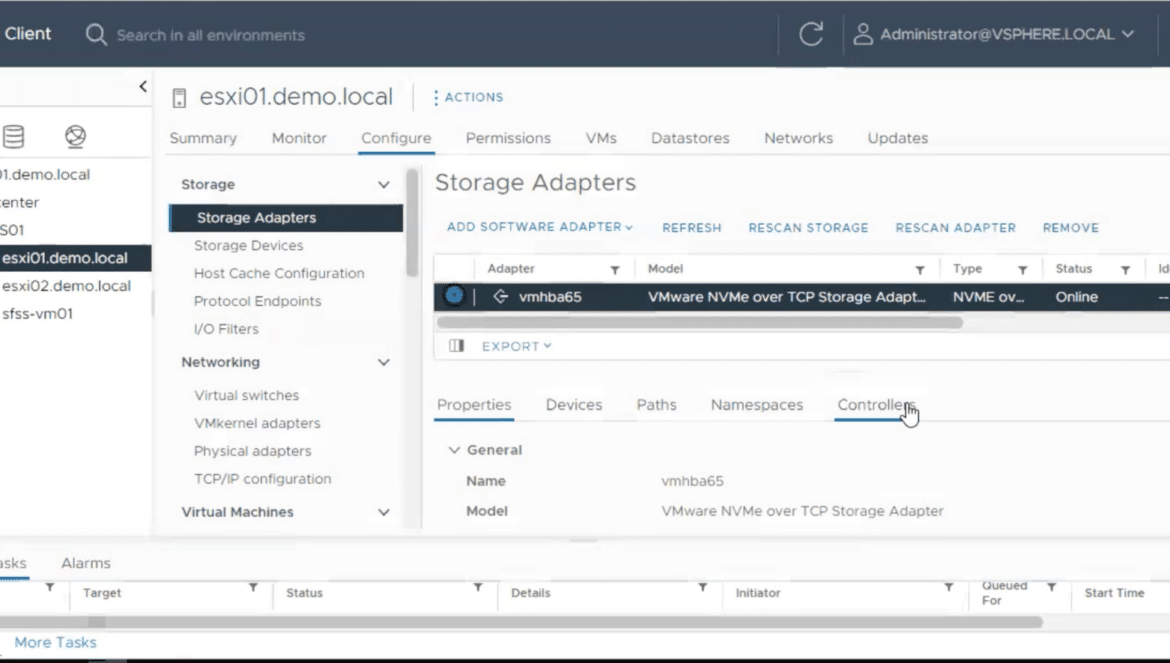Open the Add Software Adapter dropdown

tap(539, 227)
